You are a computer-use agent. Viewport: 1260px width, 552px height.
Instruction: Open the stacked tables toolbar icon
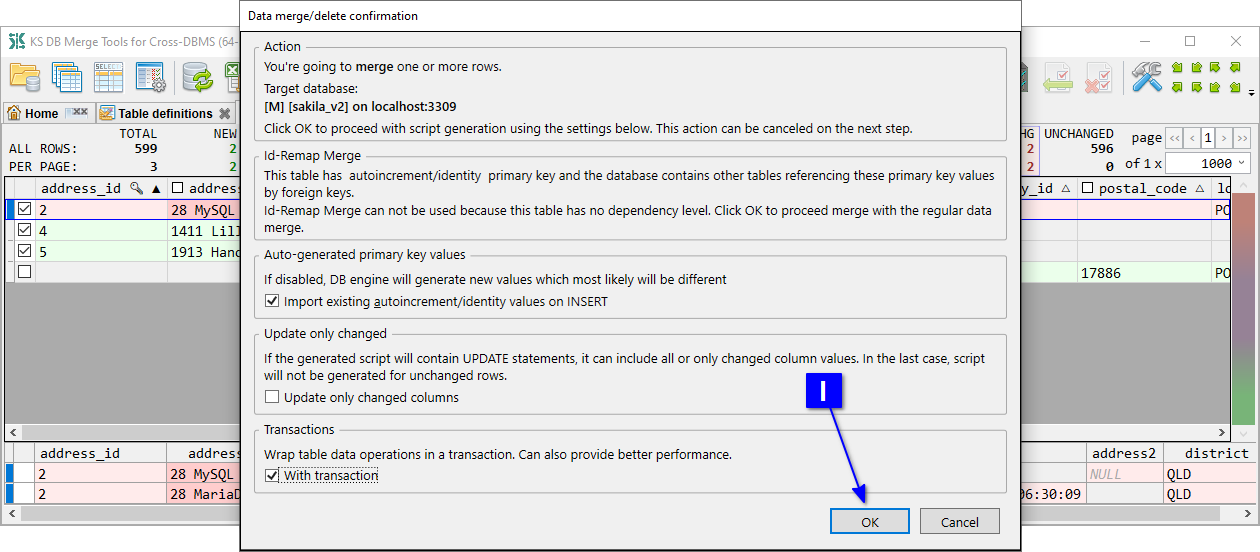67,76
